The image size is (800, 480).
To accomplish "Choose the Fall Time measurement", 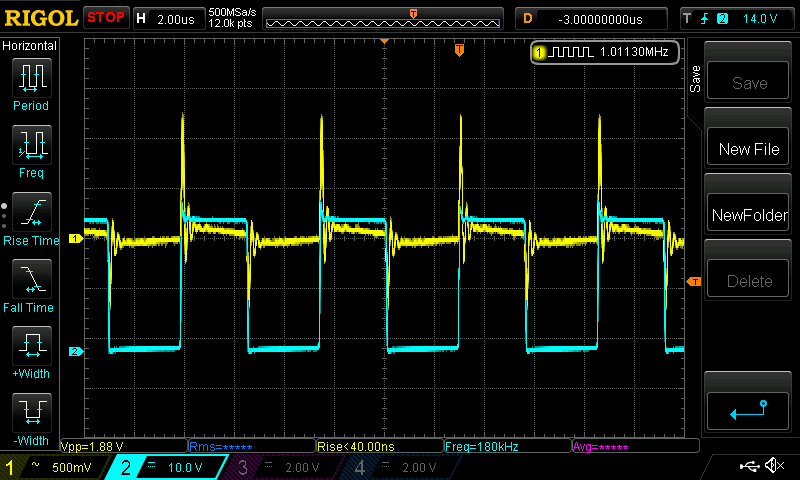I will coord(30,284).
